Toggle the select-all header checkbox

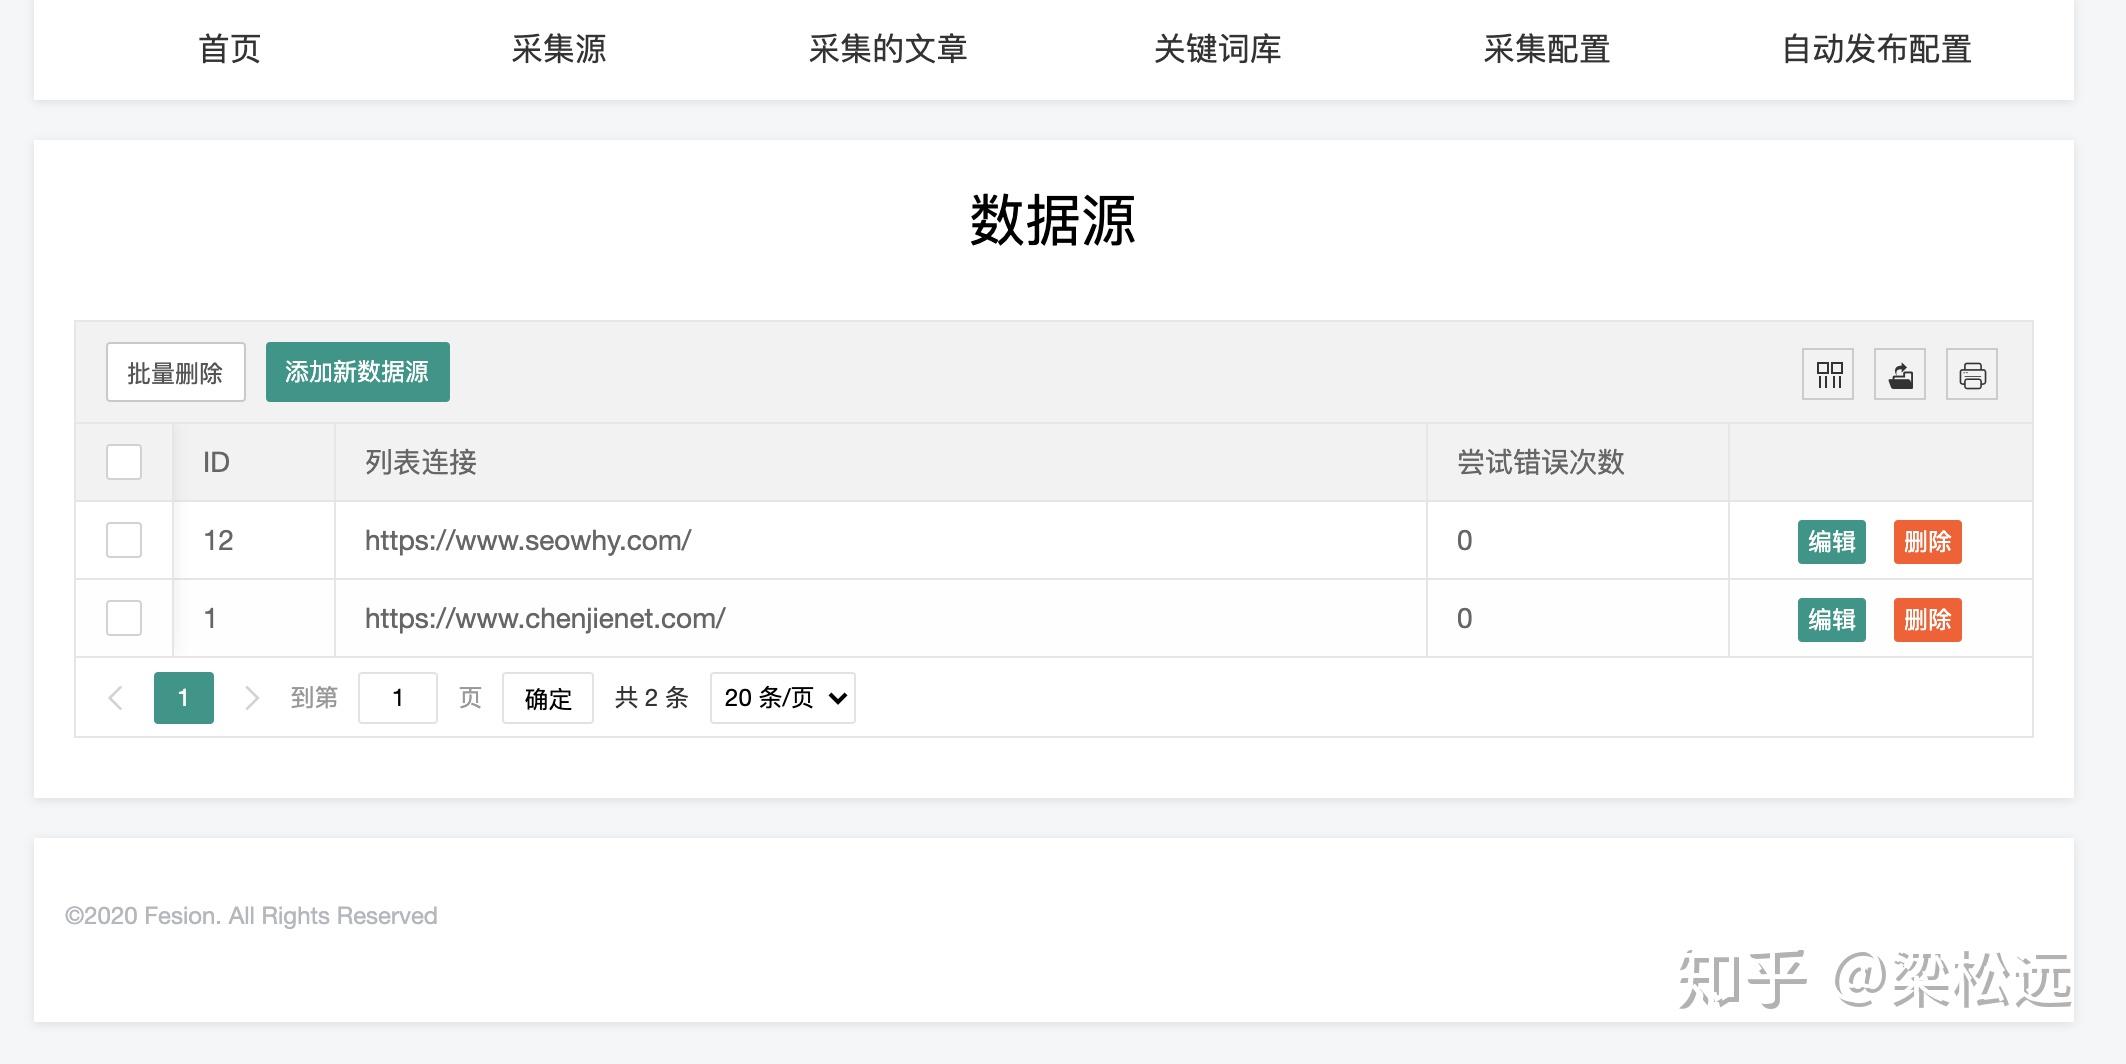click(x=124, y=462)
